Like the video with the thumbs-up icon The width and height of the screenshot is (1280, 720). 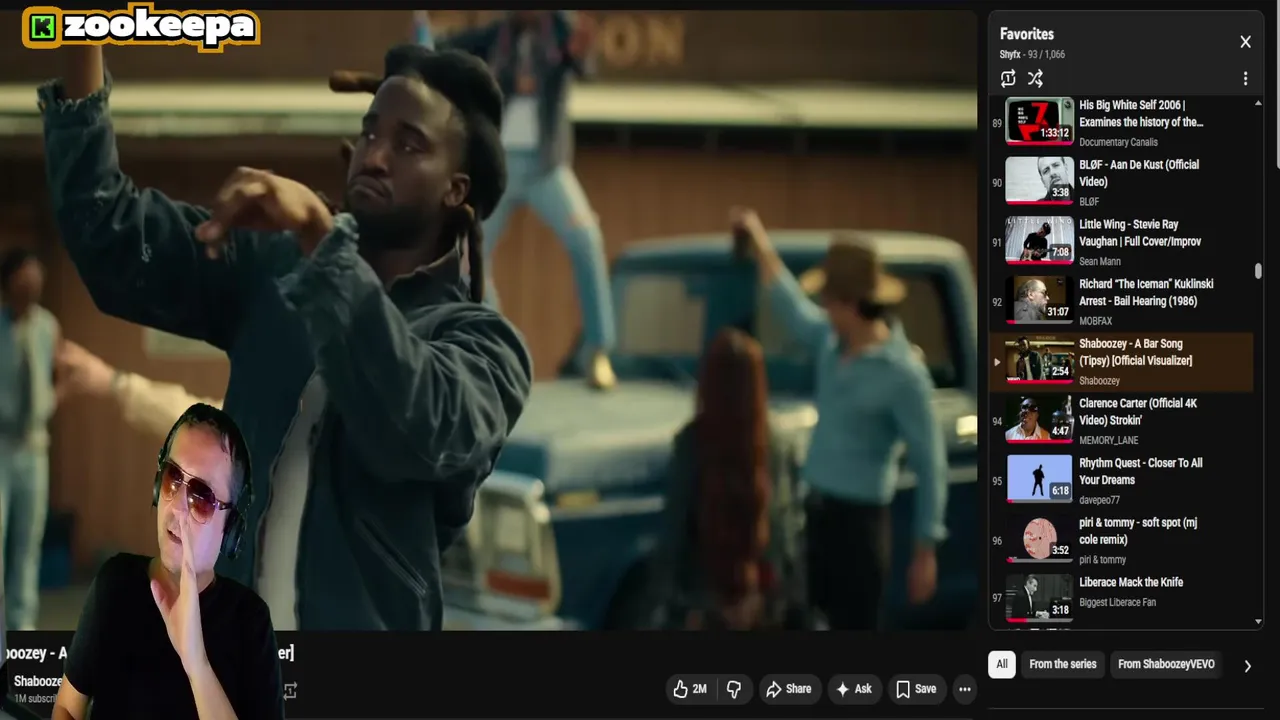[x=691, y=689]
